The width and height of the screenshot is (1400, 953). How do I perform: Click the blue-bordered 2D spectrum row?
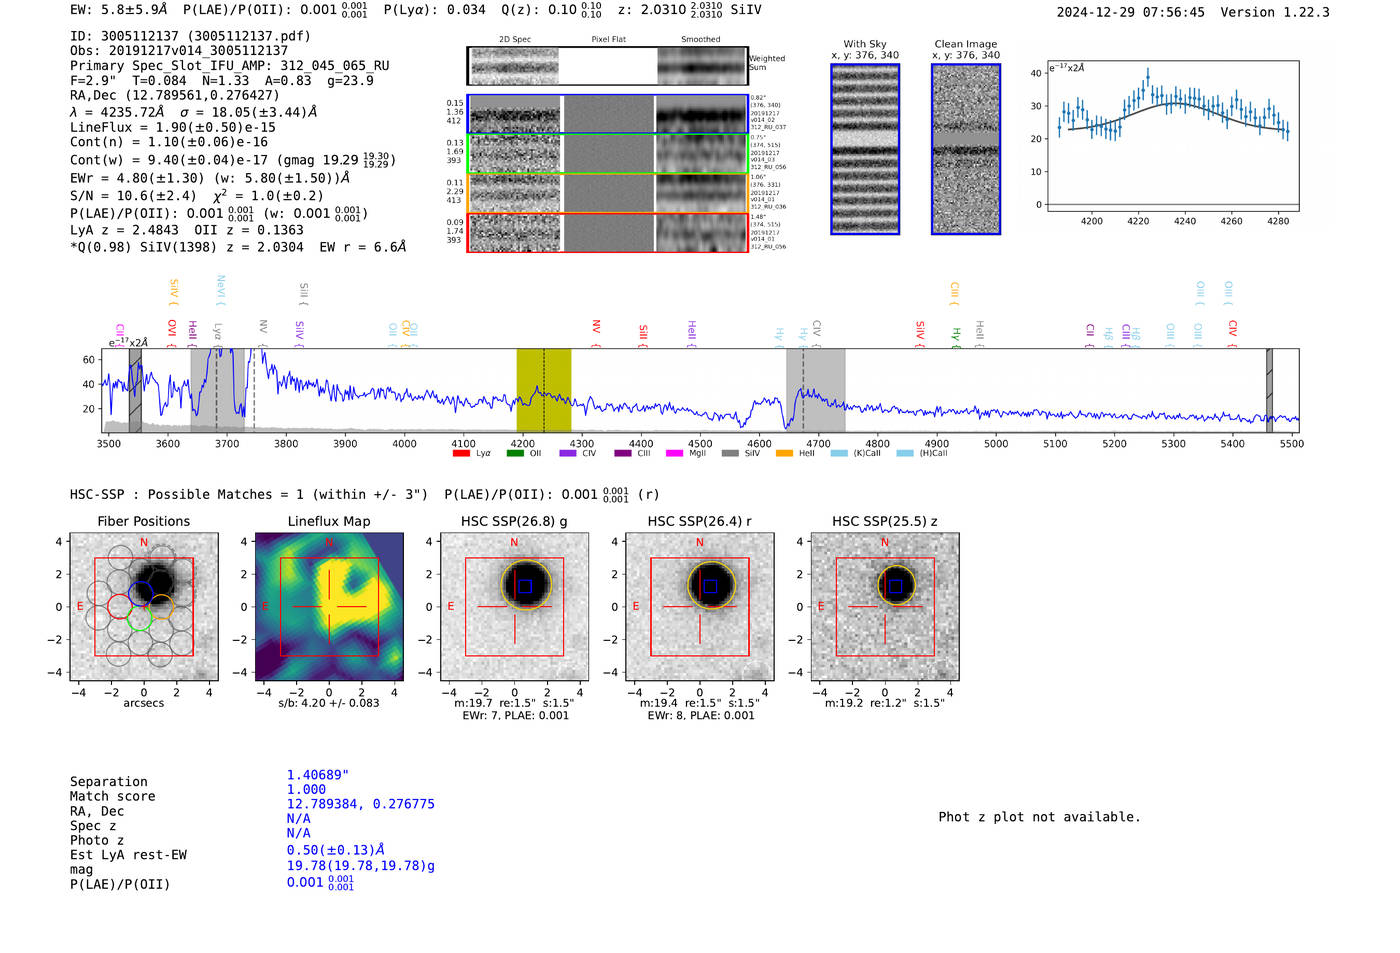[x=608, y=114]
